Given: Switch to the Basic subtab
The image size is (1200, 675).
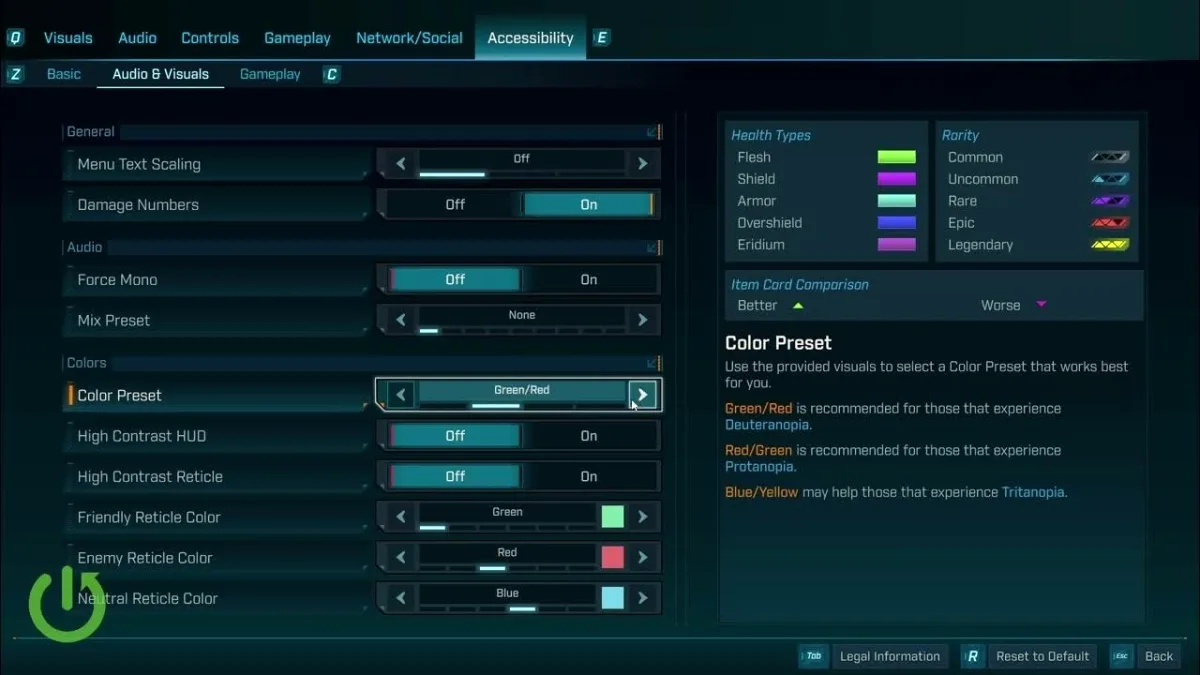Looking at the screenshot, I should click(x=64, y=74).
